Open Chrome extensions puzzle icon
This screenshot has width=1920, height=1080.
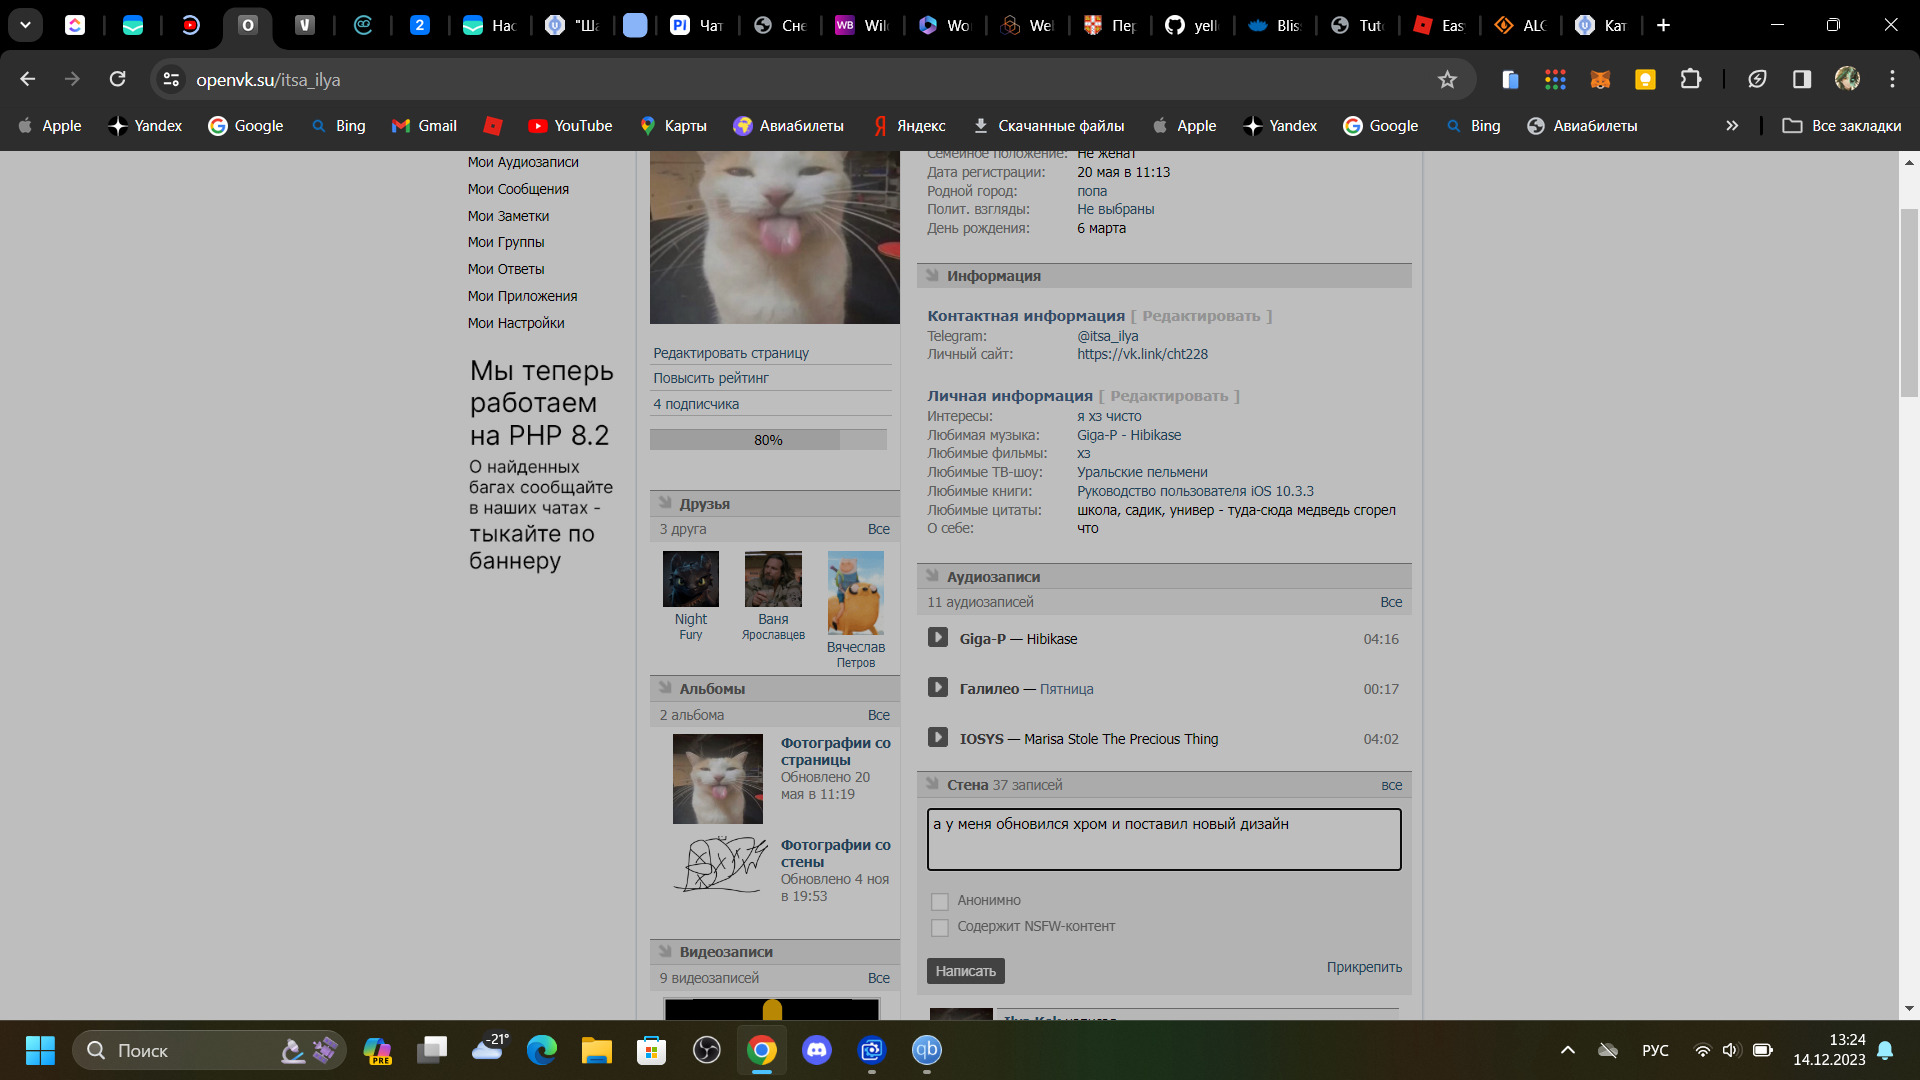point(1690,80)
